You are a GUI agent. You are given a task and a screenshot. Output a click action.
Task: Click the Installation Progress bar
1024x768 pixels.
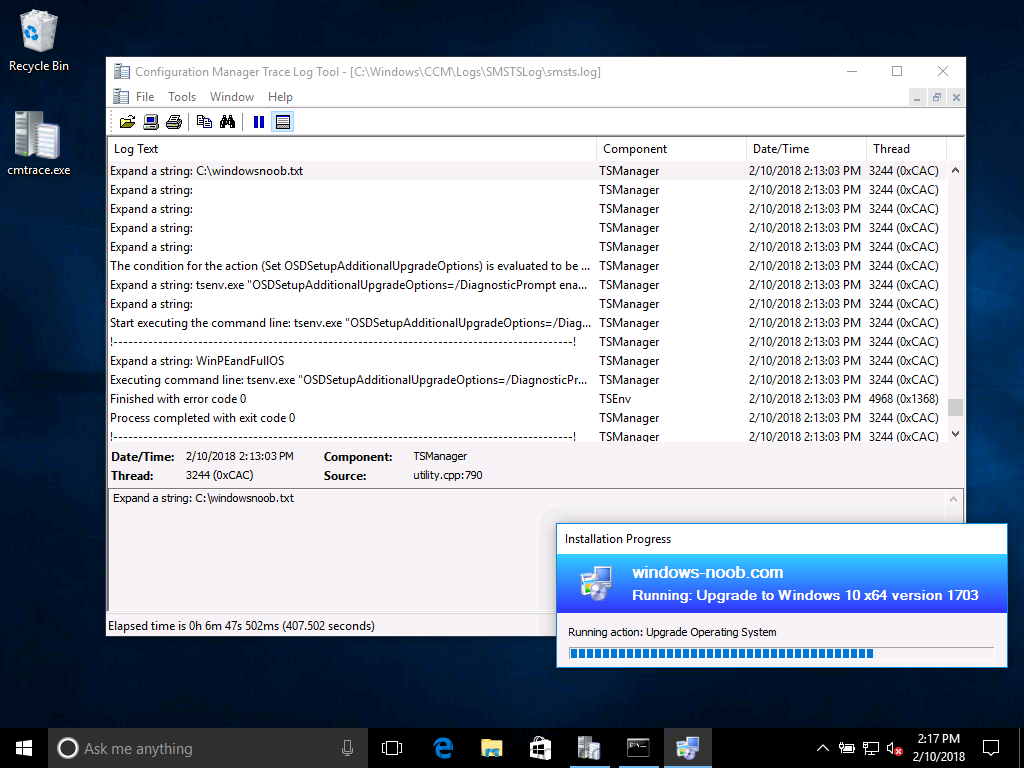coord(782,653)
